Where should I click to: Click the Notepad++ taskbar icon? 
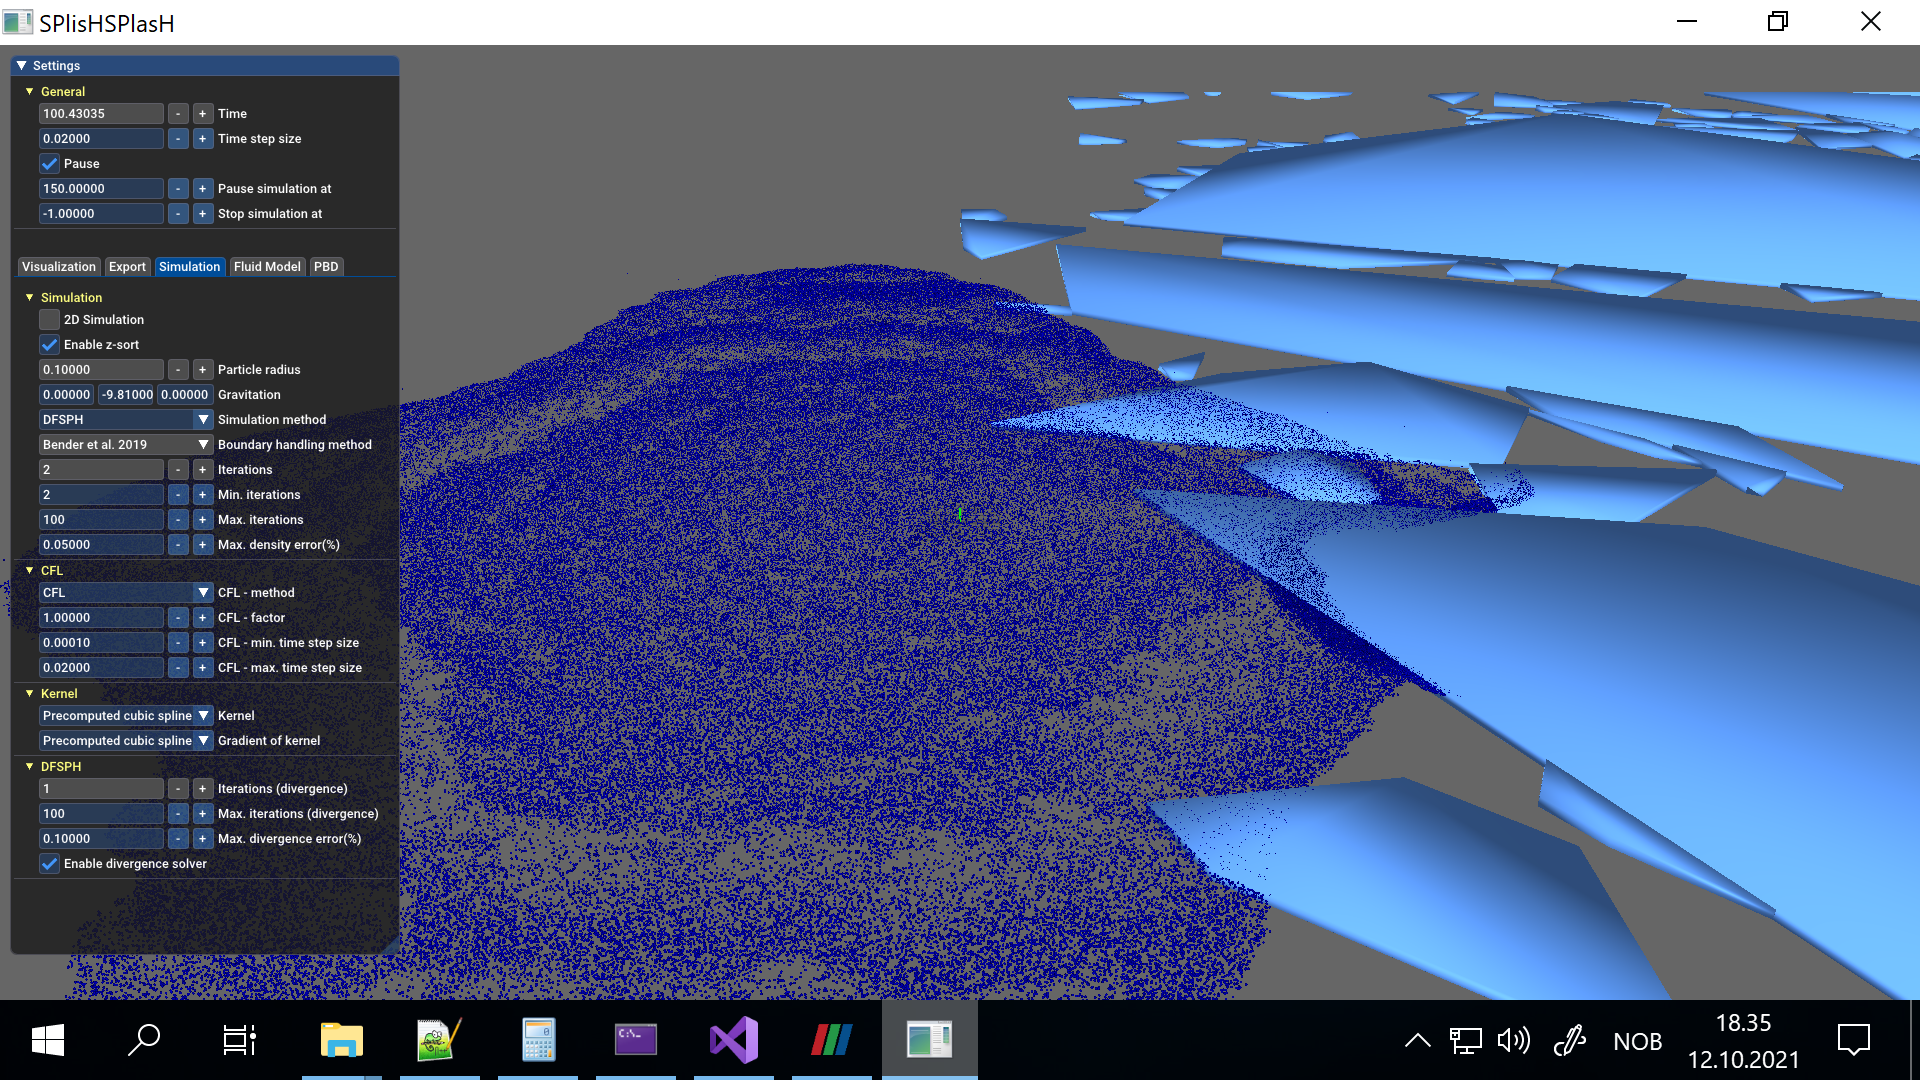[x=440, y=1040]
